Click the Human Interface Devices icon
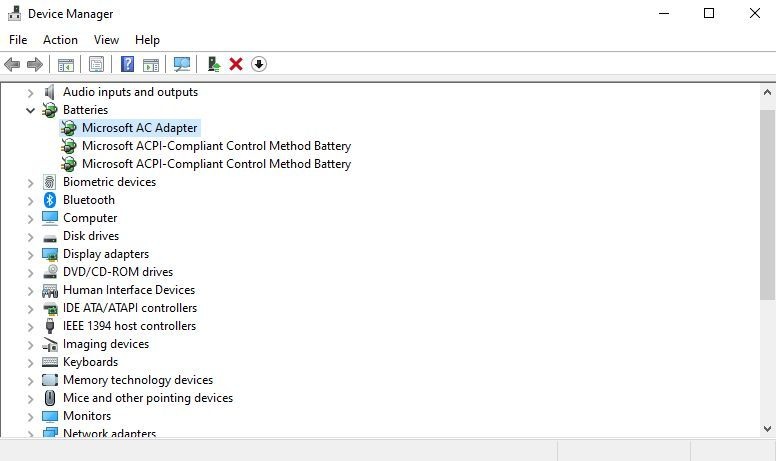The height and width of the screenshot is (461, 776). pos(49,290)
